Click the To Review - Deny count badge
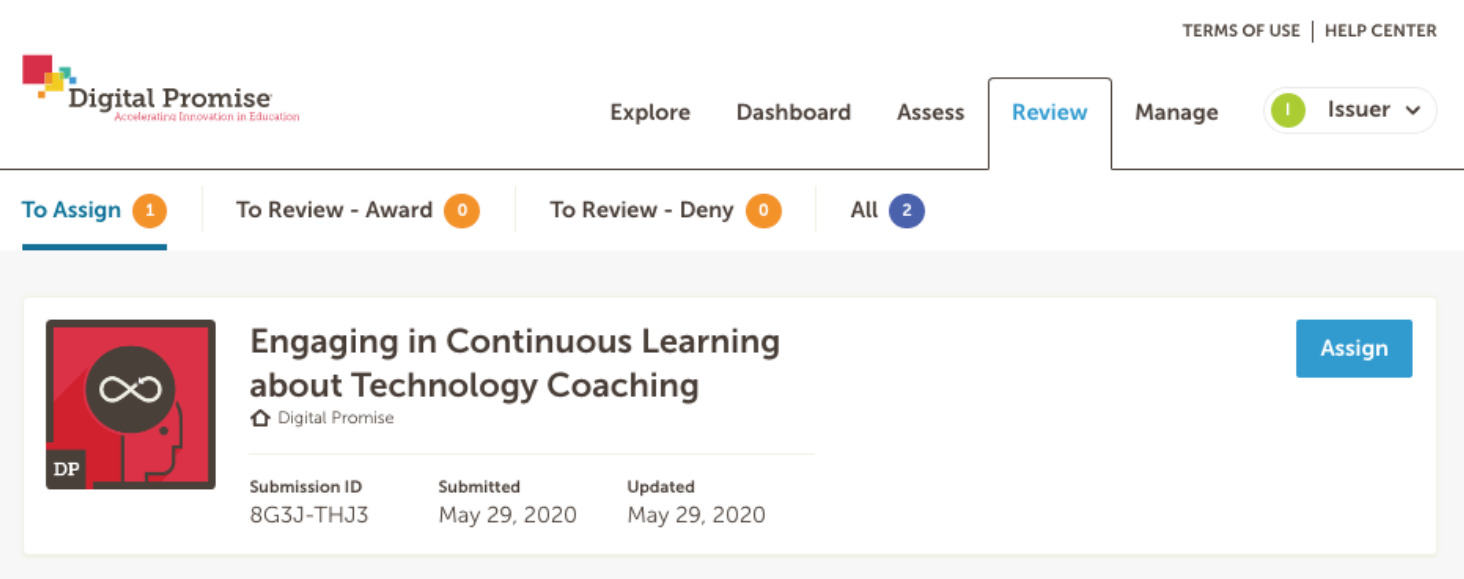Screen dimensions: 1464x579 pos(764,211)
